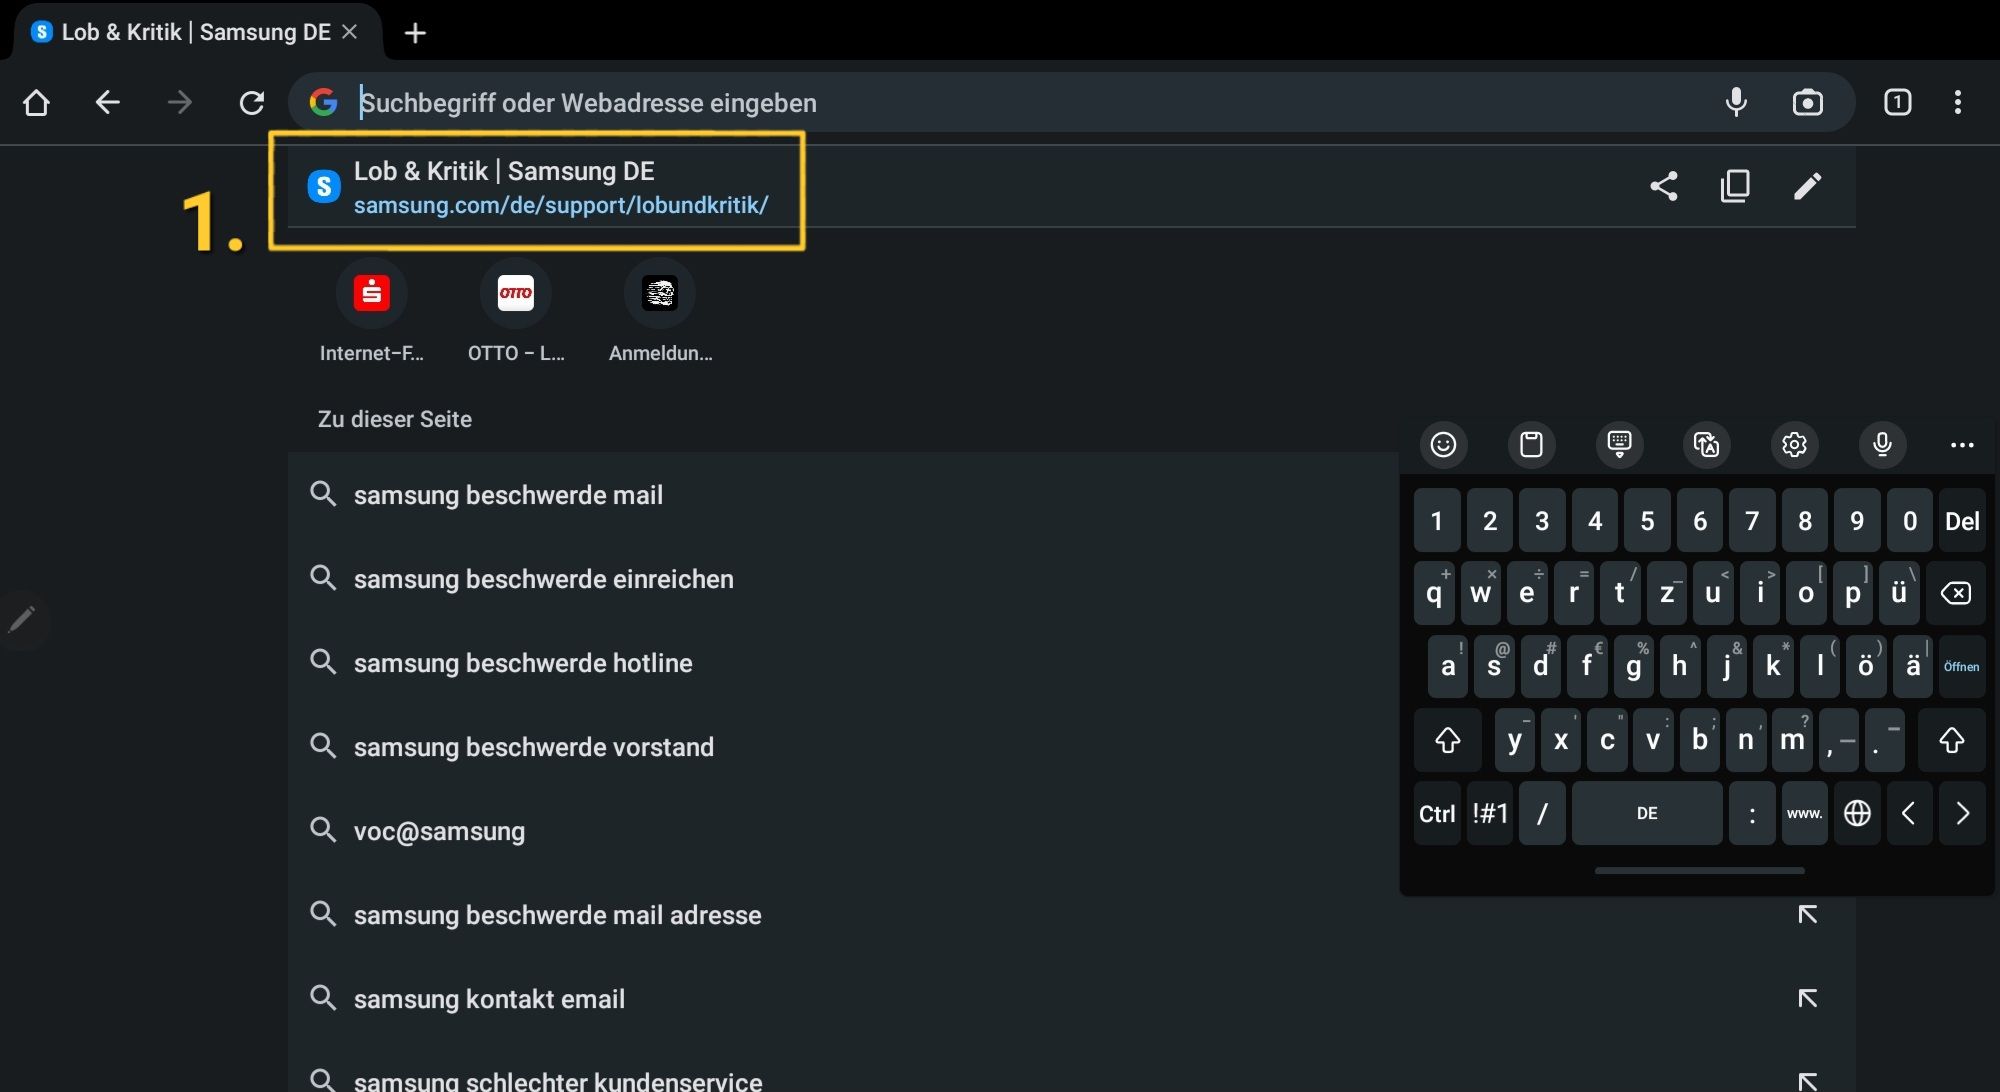Open the keyboard emoji panel
Image resolution: width=2000 pixels, height=1092 pixels.
(1443, 444)
